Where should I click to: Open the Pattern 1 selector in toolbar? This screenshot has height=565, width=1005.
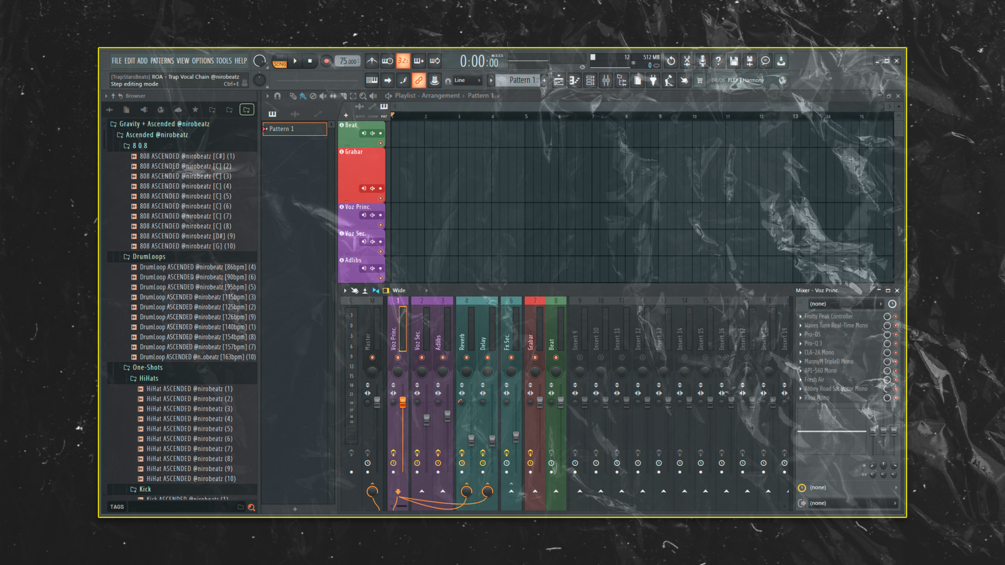click(x=520, y=80)
